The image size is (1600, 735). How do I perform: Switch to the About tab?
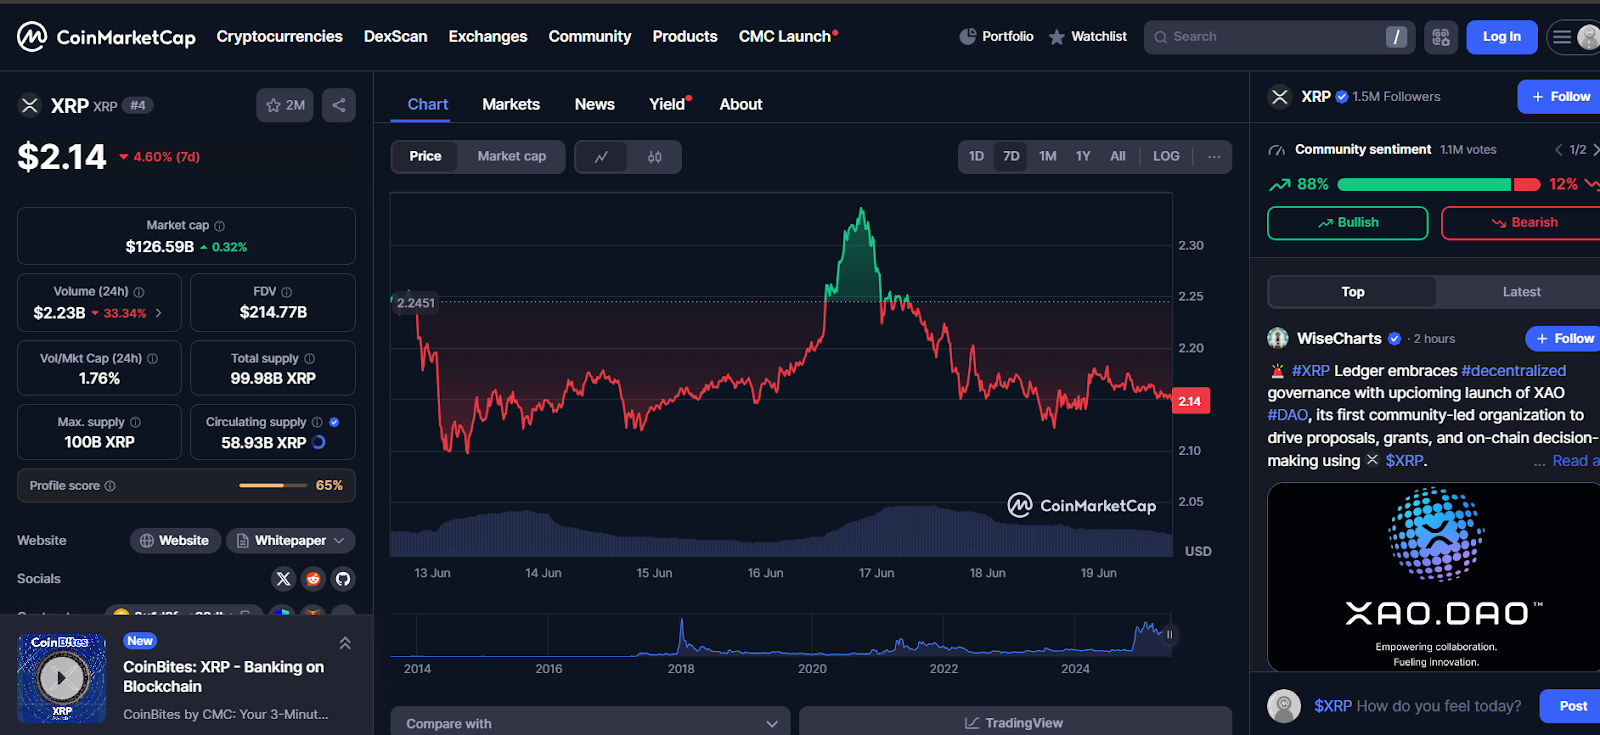point(741,104)
